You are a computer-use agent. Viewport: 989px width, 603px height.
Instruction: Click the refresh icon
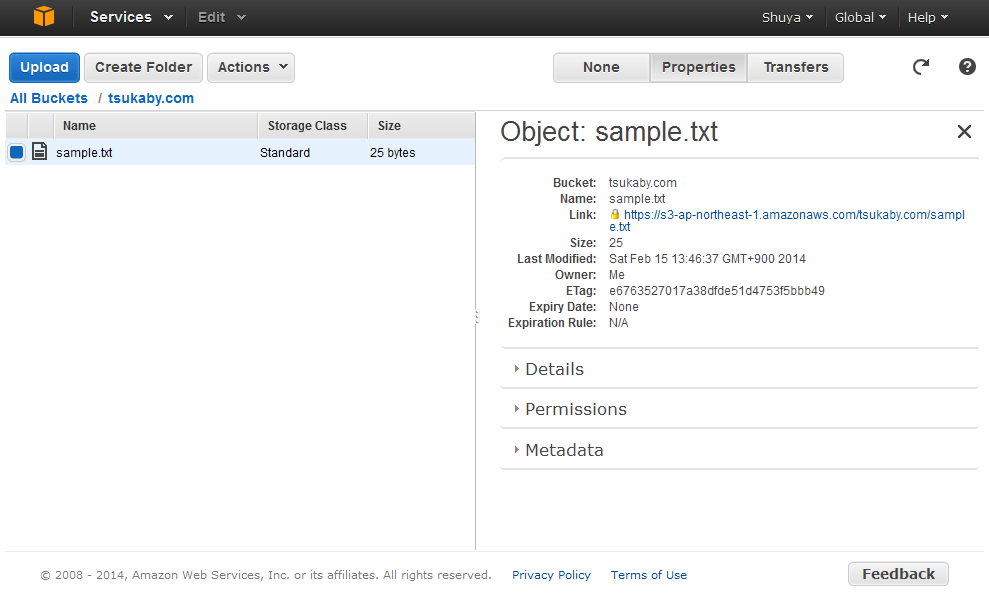921,67
